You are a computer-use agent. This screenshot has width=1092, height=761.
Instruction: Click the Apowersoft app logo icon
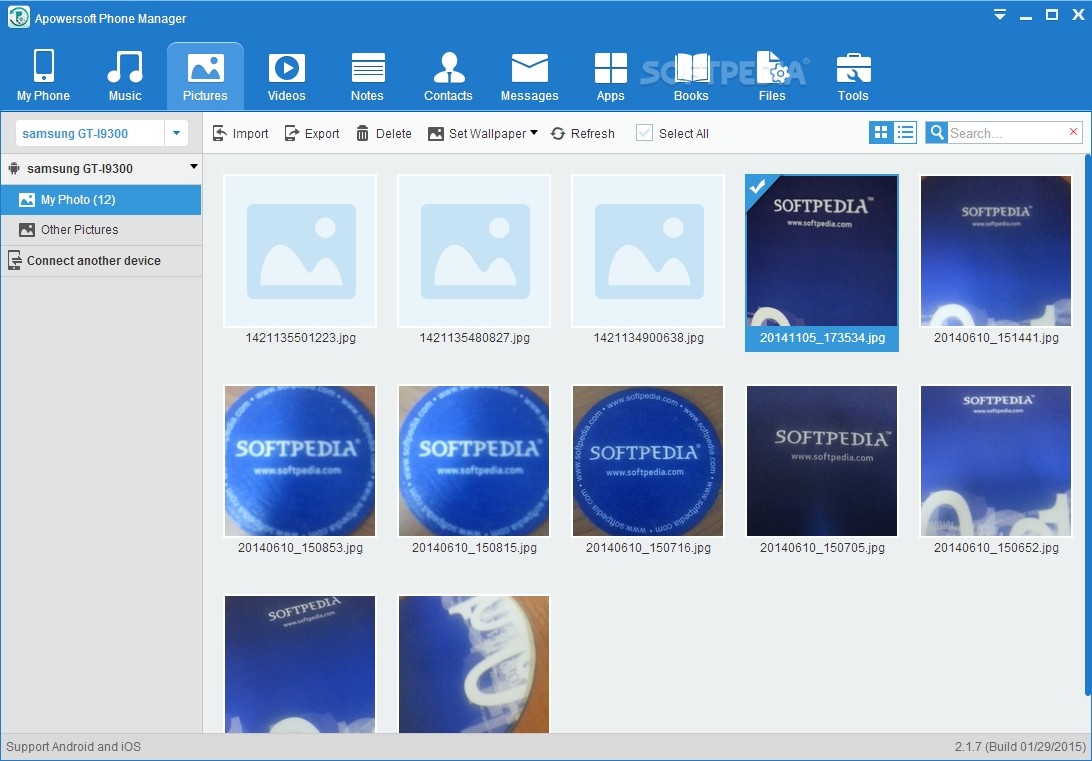click(x=18, y=17)
